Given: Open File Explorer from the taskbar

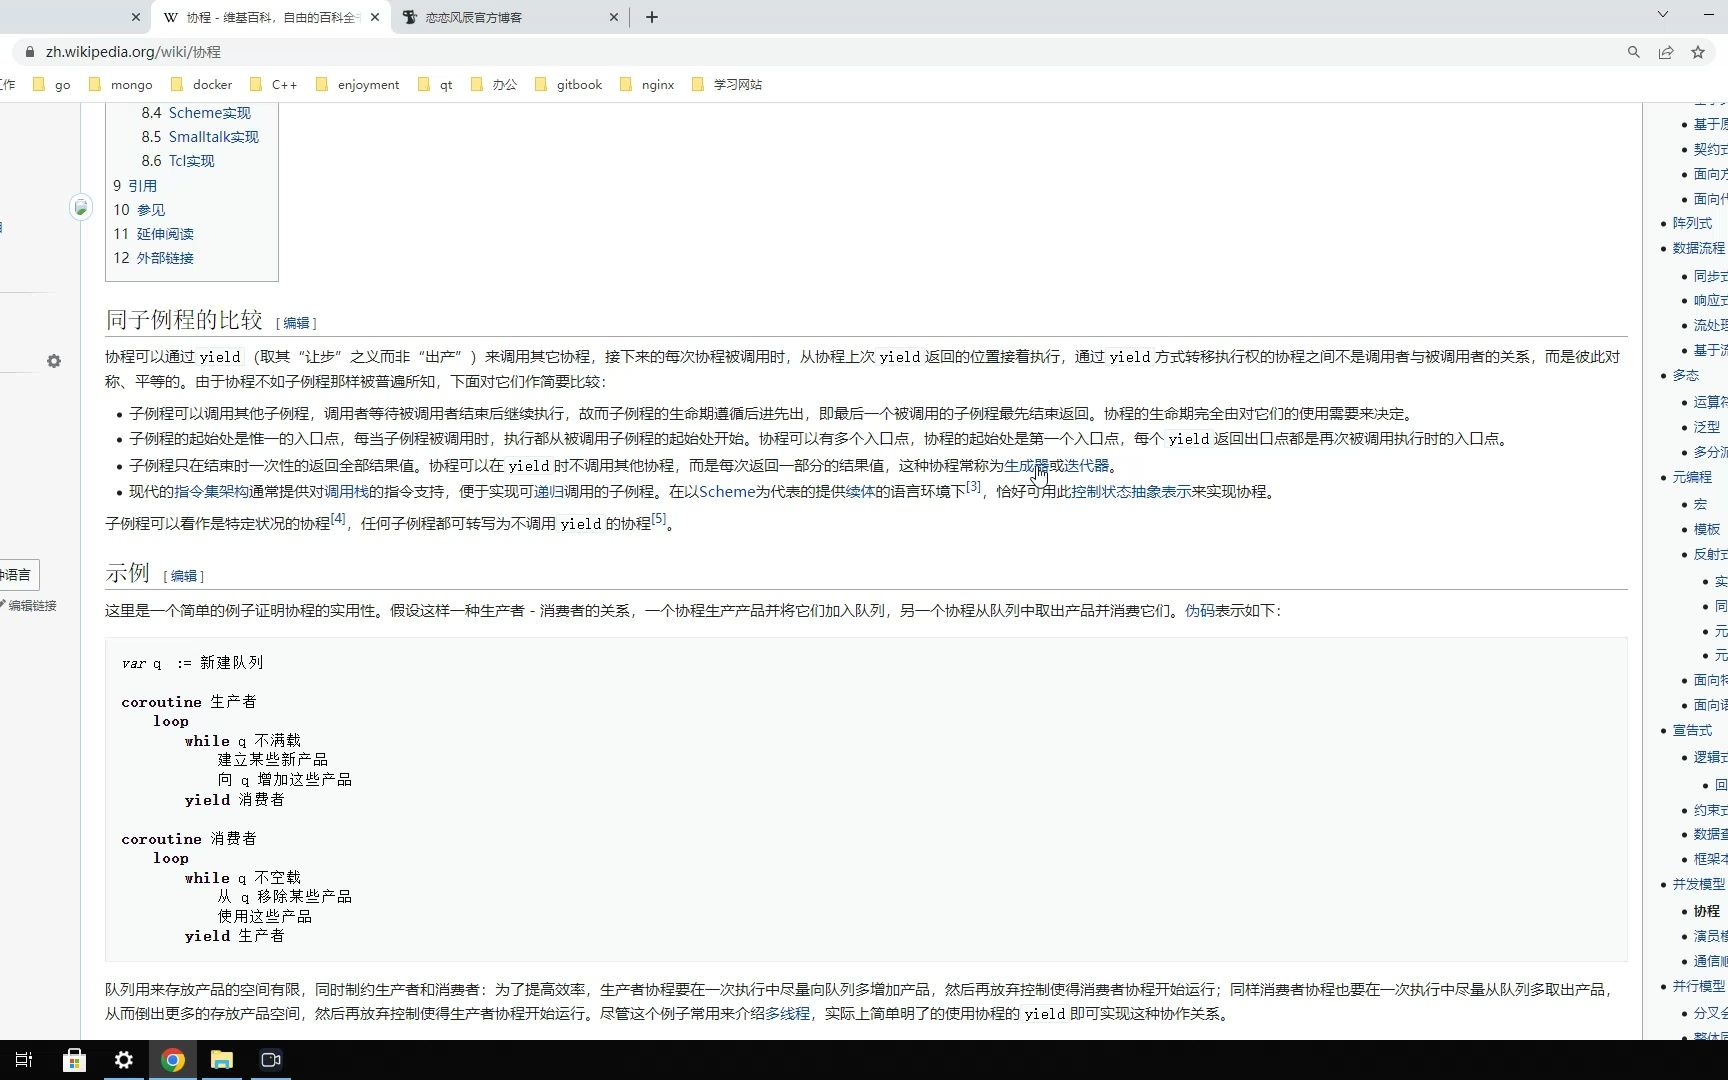Looking at the screenshot, I should 222,1060.
